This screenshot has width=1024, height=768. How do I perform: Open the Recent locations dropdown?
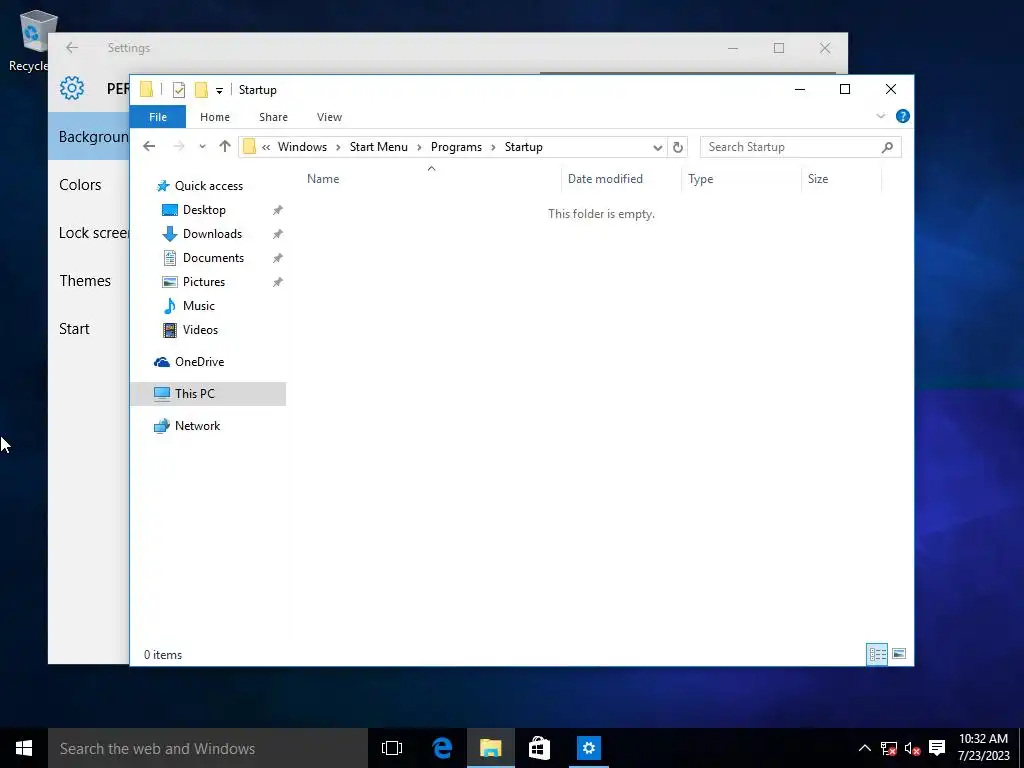coord(202,146)
